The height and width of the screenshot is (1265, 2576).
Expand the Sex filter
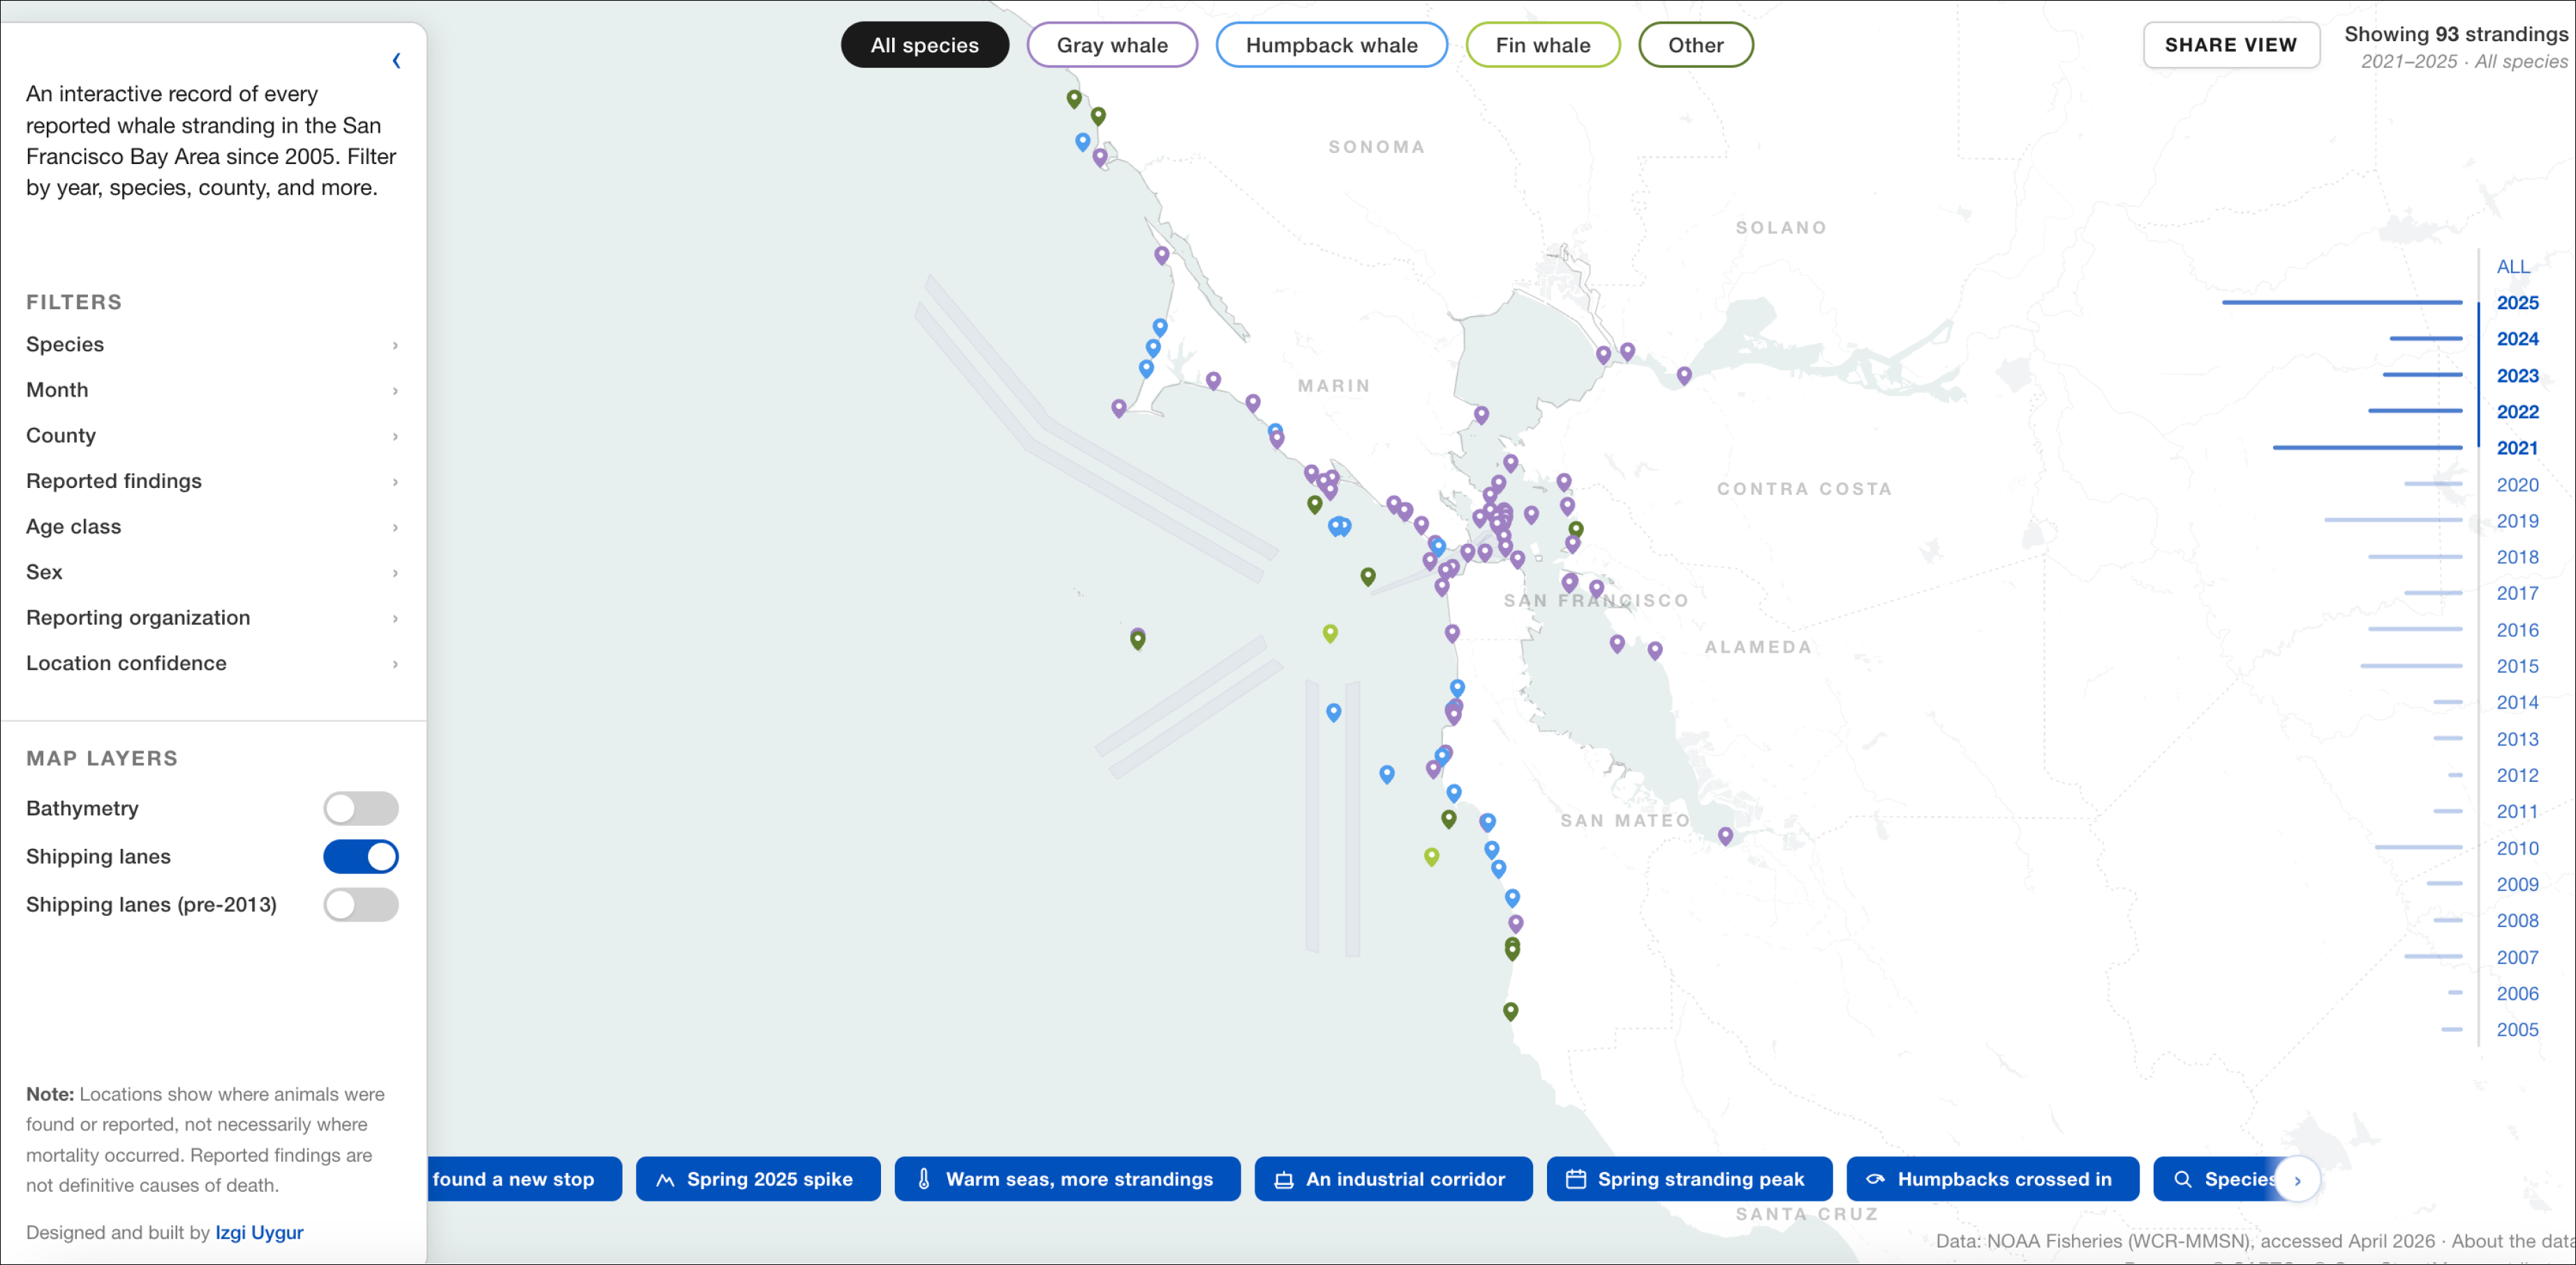(212, 572)
